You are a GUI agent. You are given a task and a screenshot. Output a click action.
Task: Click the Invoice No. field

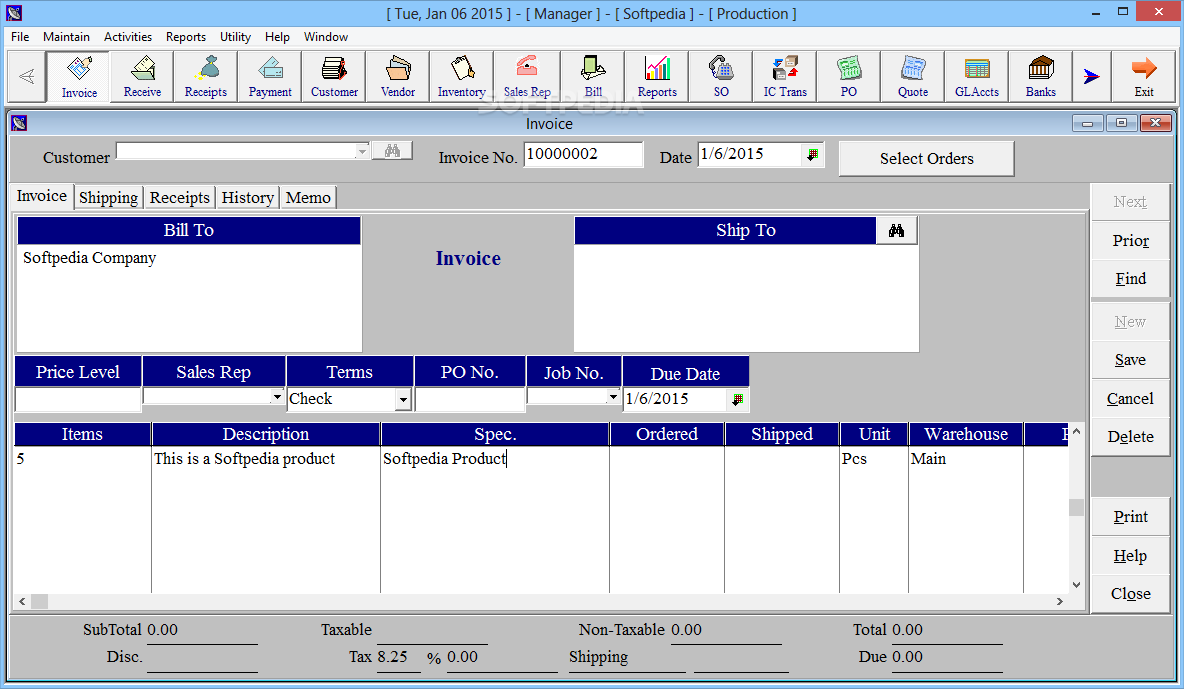[583, 154]
